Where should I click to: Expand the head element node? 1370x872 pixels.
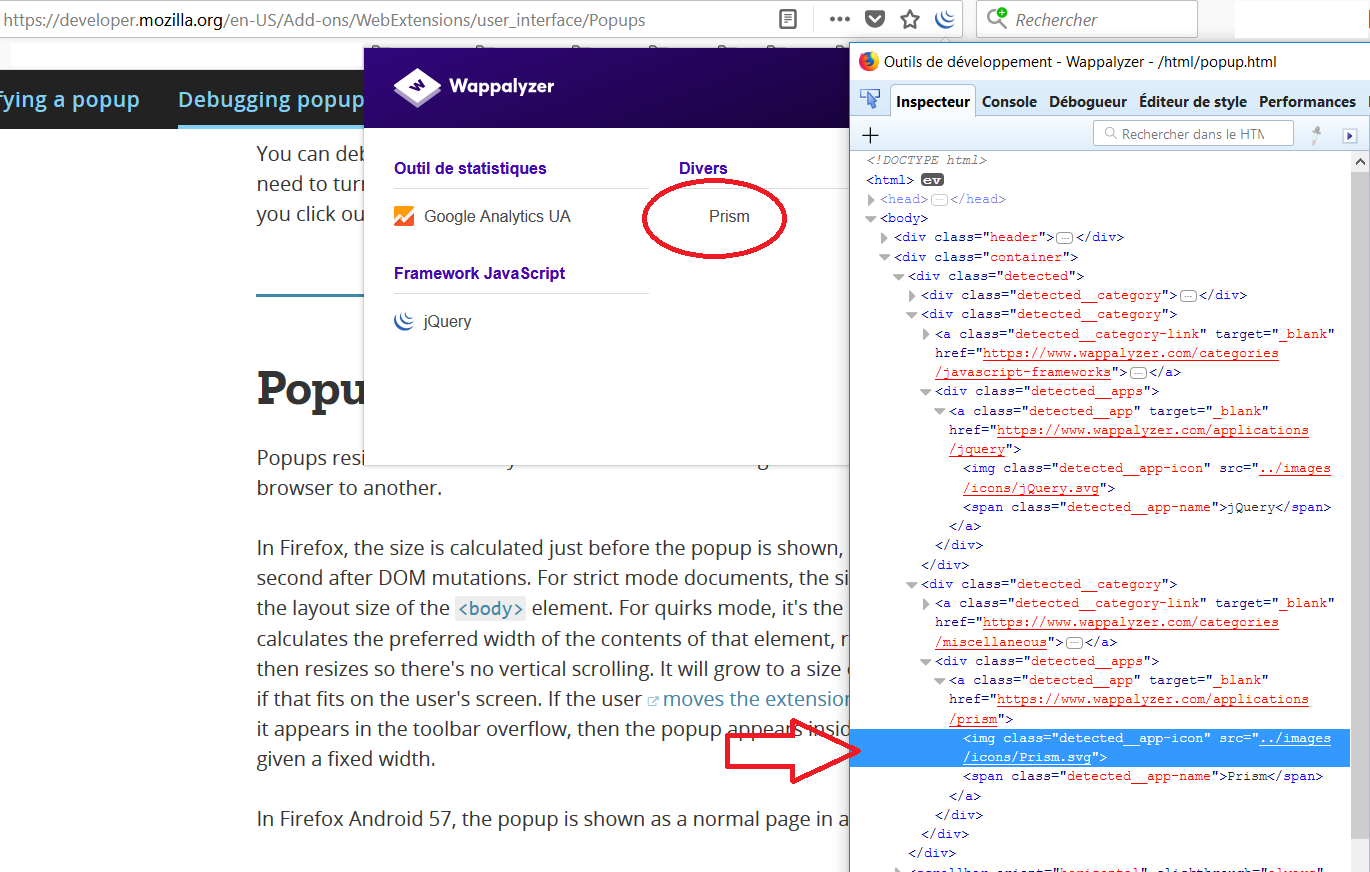(871, 200)
